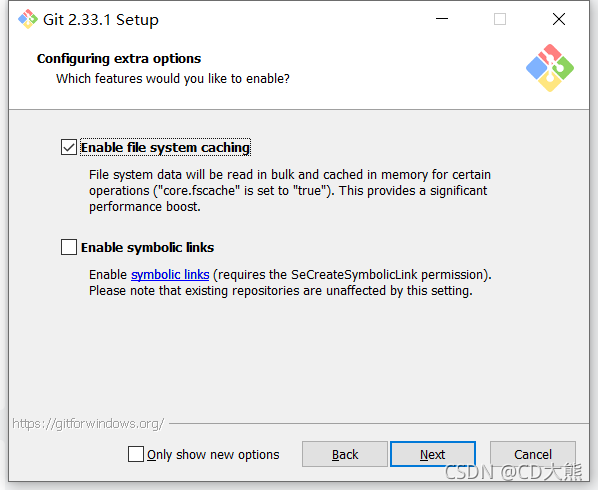
Task: Open the symbolic links hyperlink
Action: (170, 275)
